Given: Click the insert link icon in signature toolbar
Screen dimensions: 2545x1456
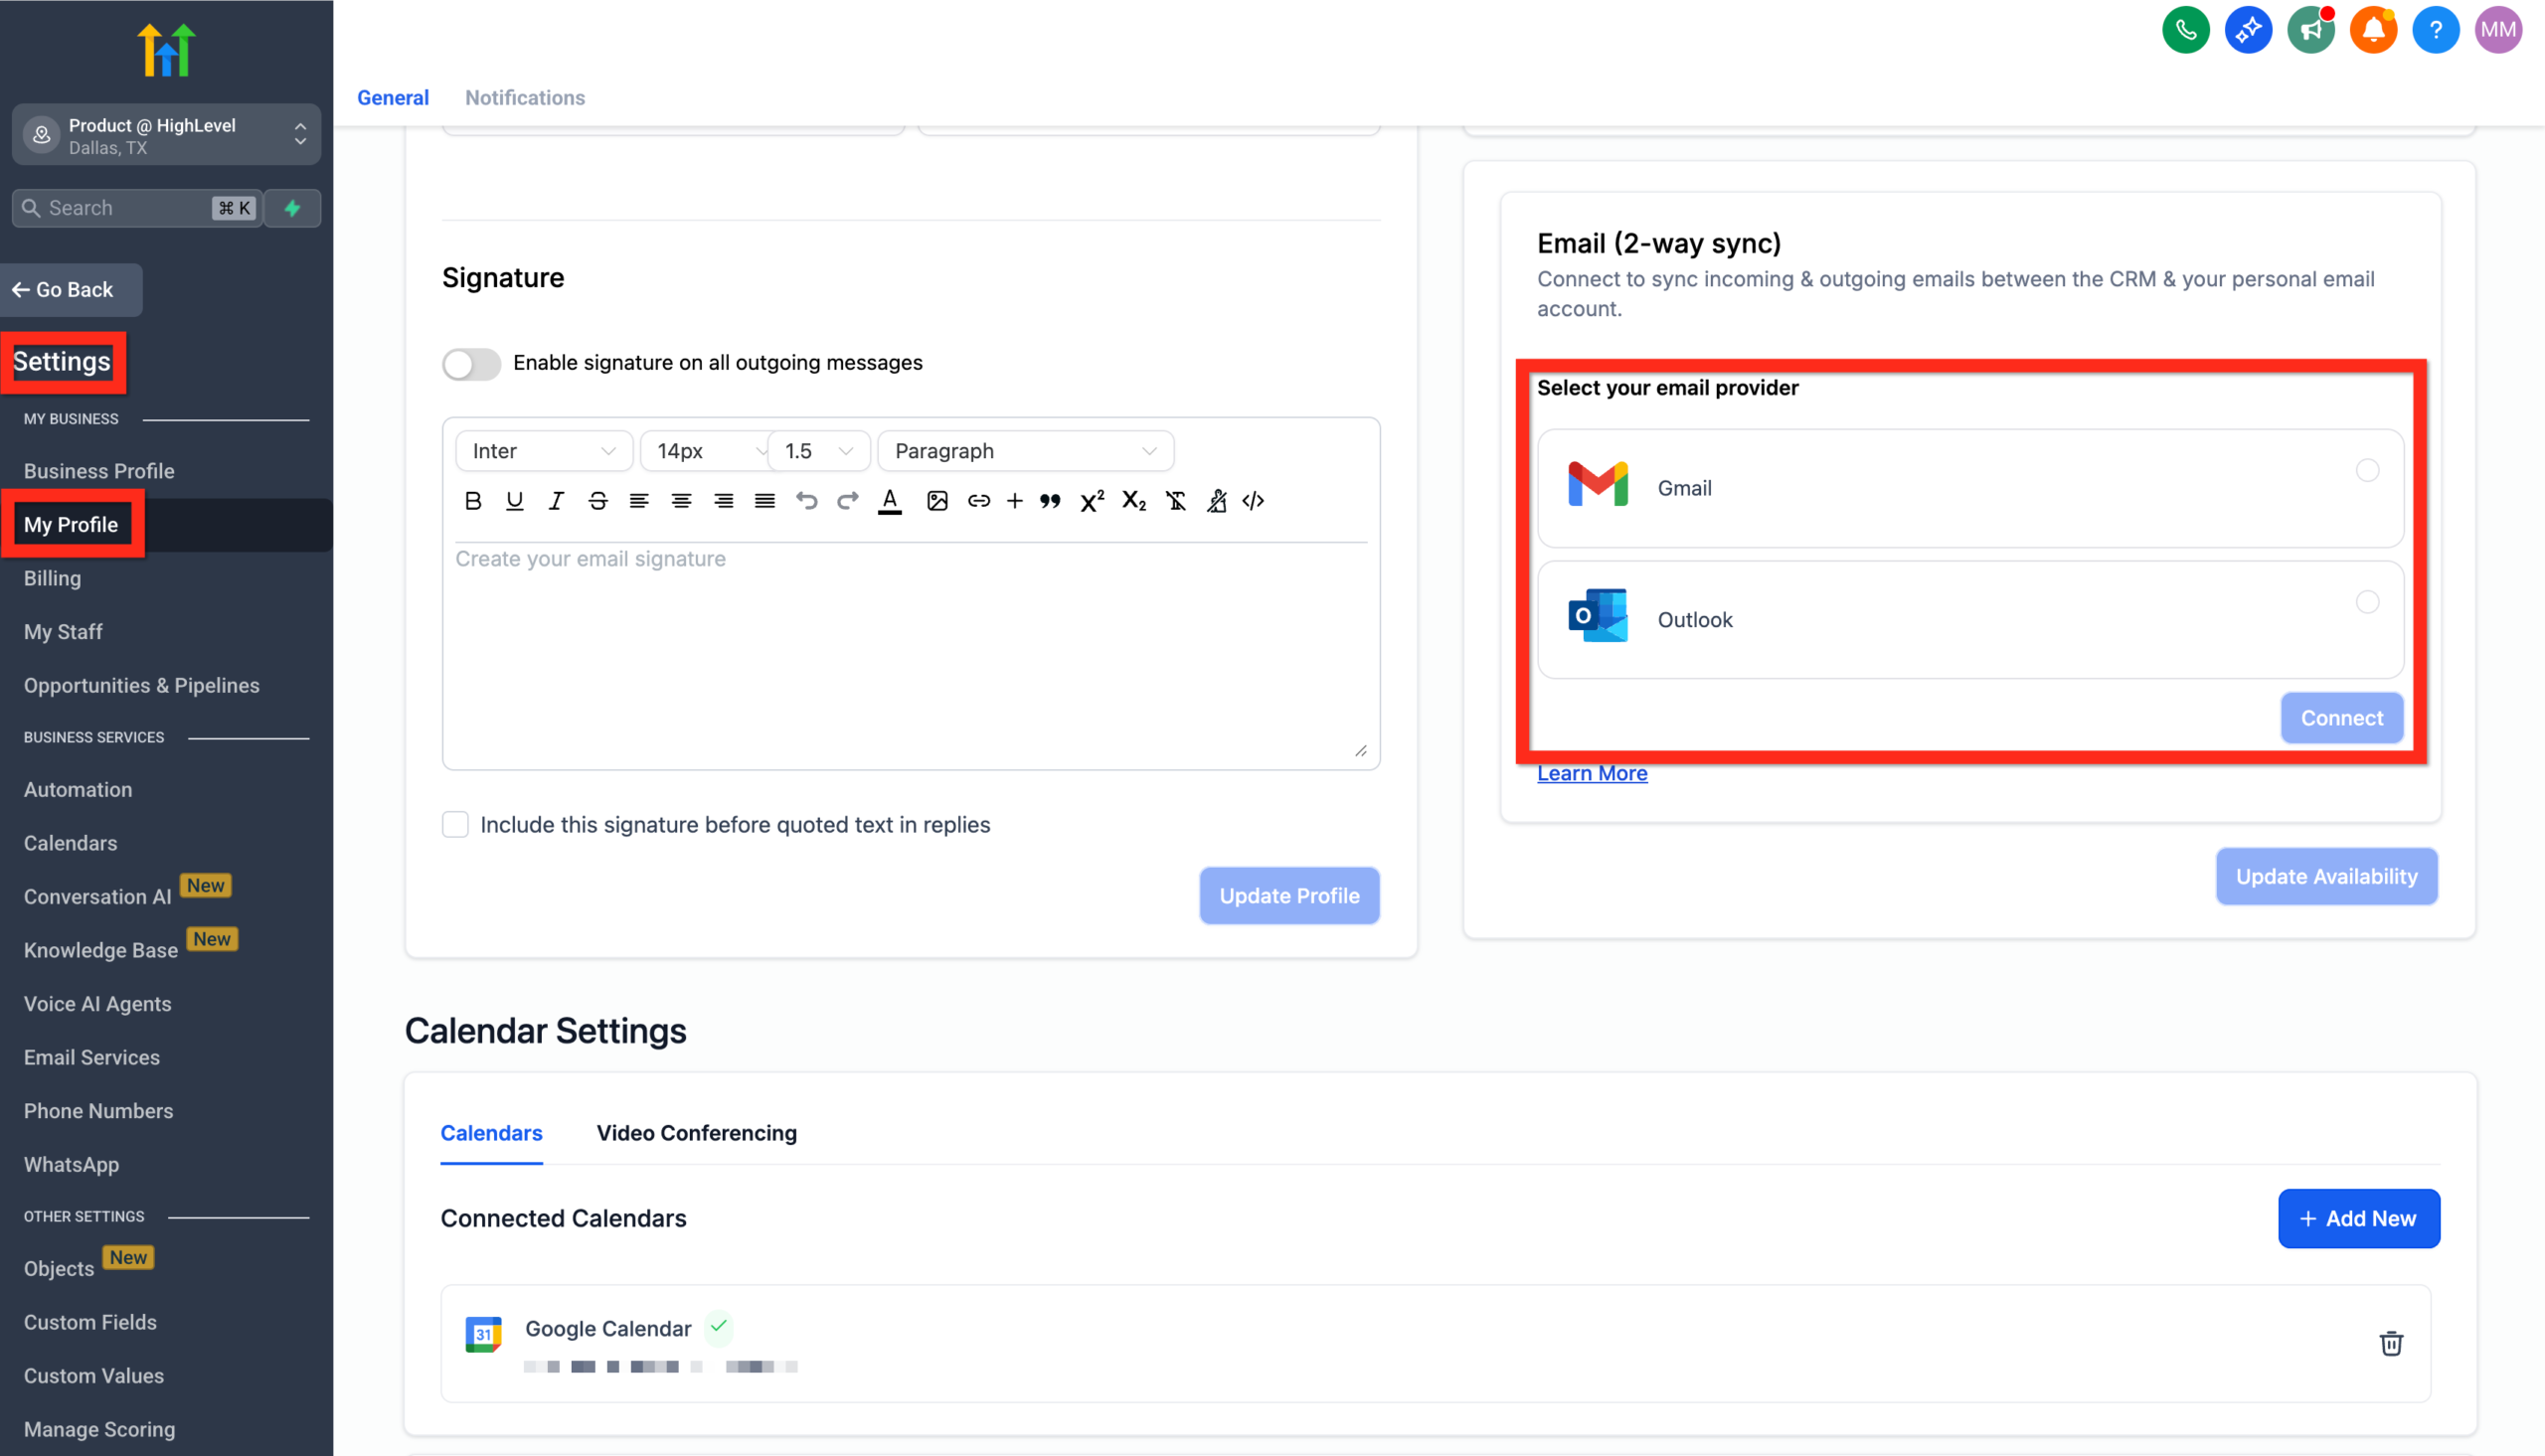Looking at the screenshot, I should point(979,501).
